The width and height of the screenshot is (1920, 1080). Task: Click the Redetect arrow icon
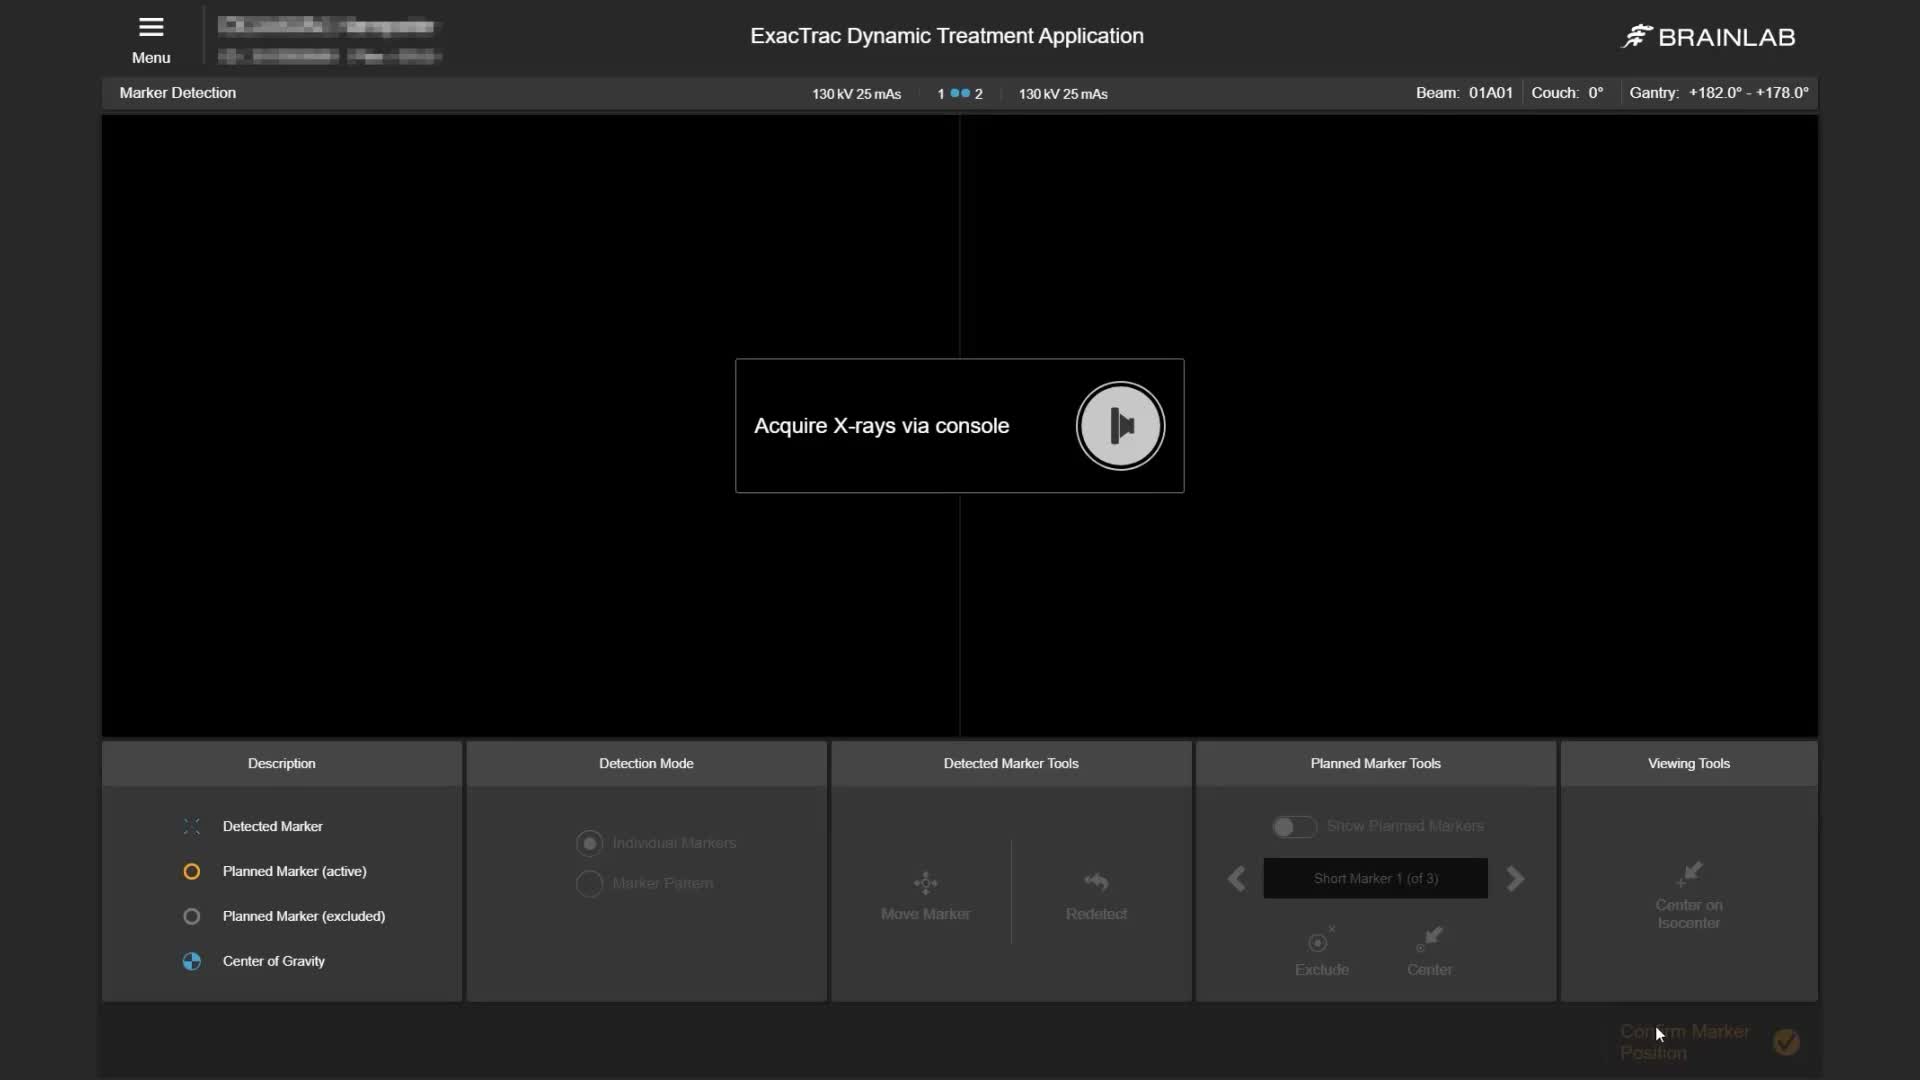pos(1096,881)
